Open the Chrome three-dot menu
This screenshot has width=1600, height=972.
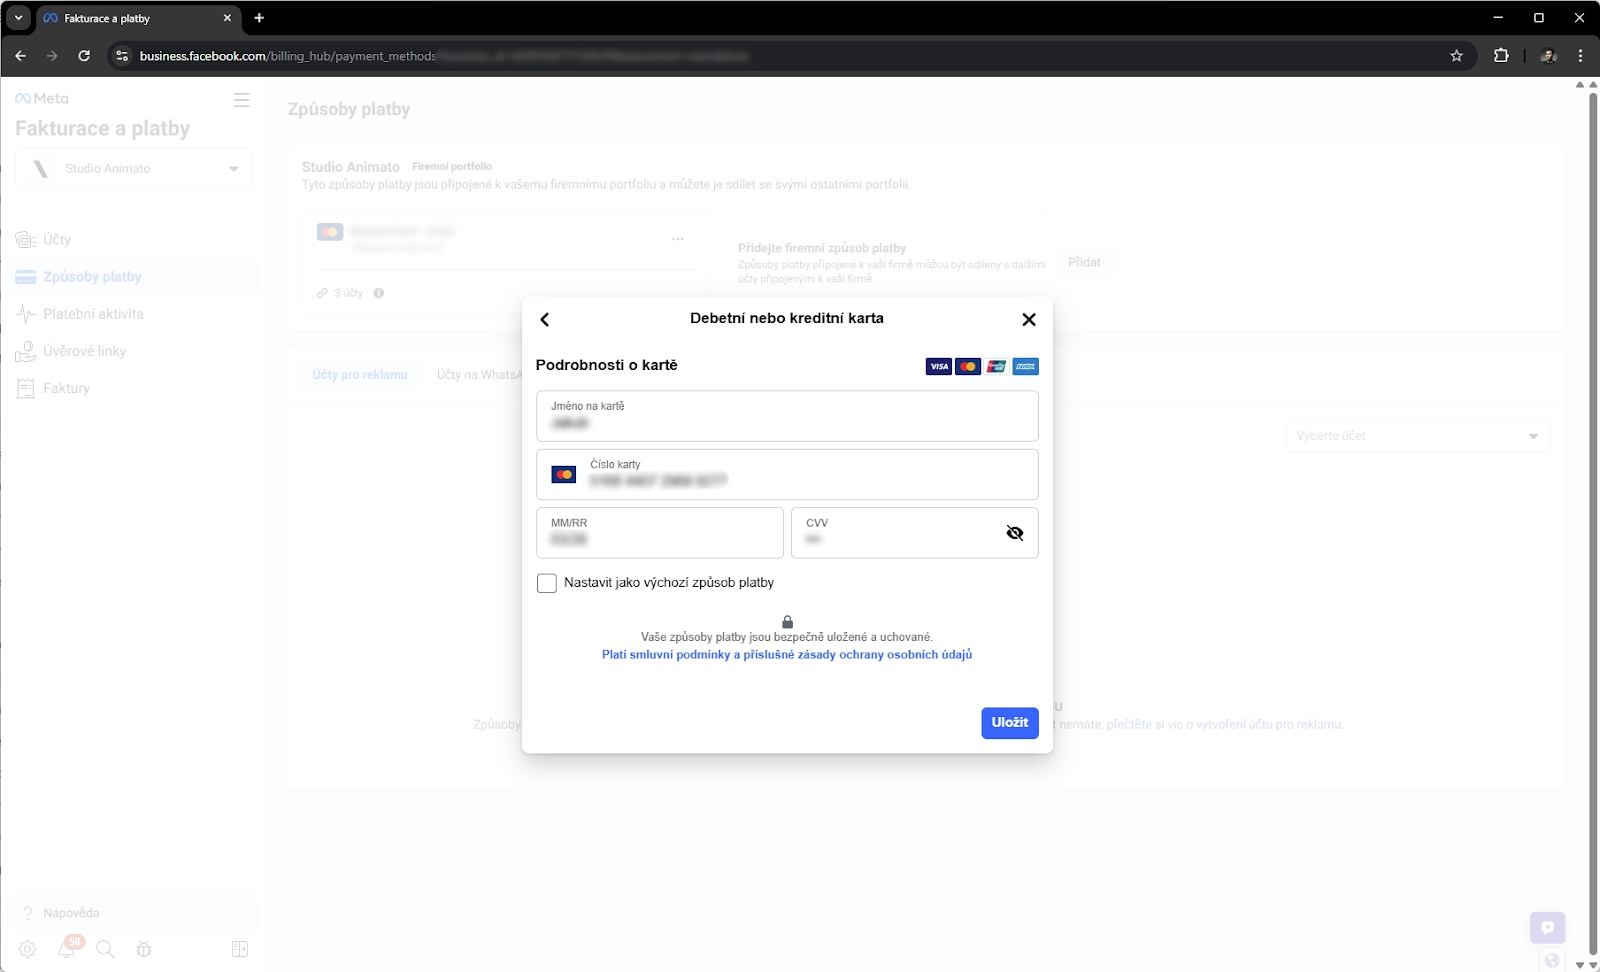coord(1581,56)
